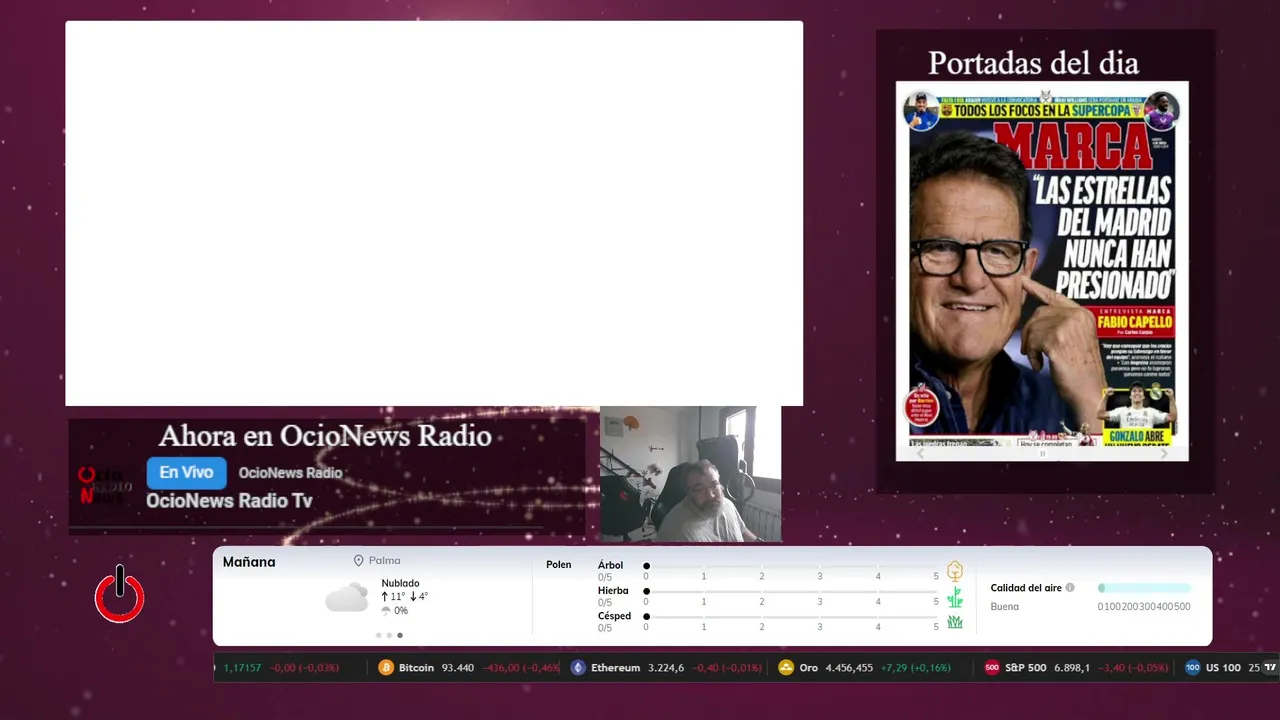Open the US 100 ticker label
The height and width of the screenshot is (720, 1280).
point(1223,667)
